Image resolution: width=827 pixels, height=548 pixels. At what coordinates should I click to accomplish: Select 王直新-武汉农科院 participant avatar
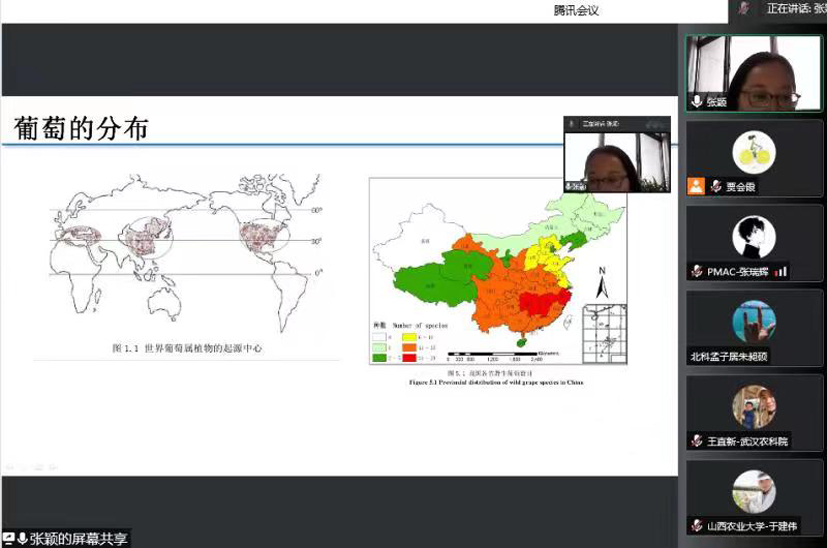point(754,406)
